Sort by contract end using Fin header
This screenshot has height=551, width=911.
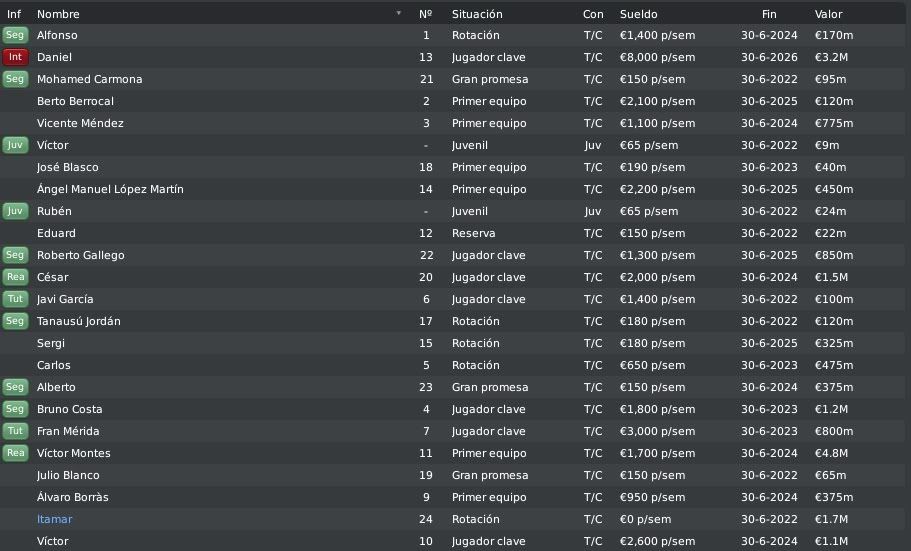click(x=769, y=14)
